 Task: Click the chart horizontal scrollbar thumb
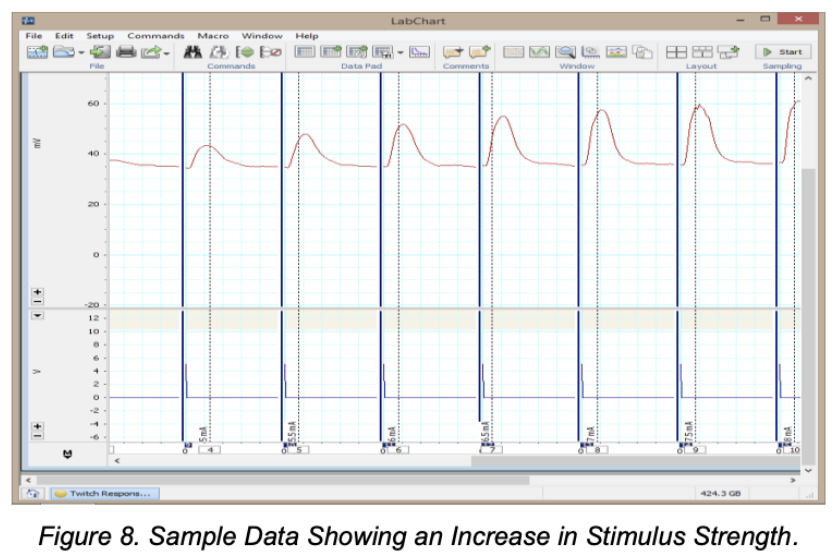(636, 461)
